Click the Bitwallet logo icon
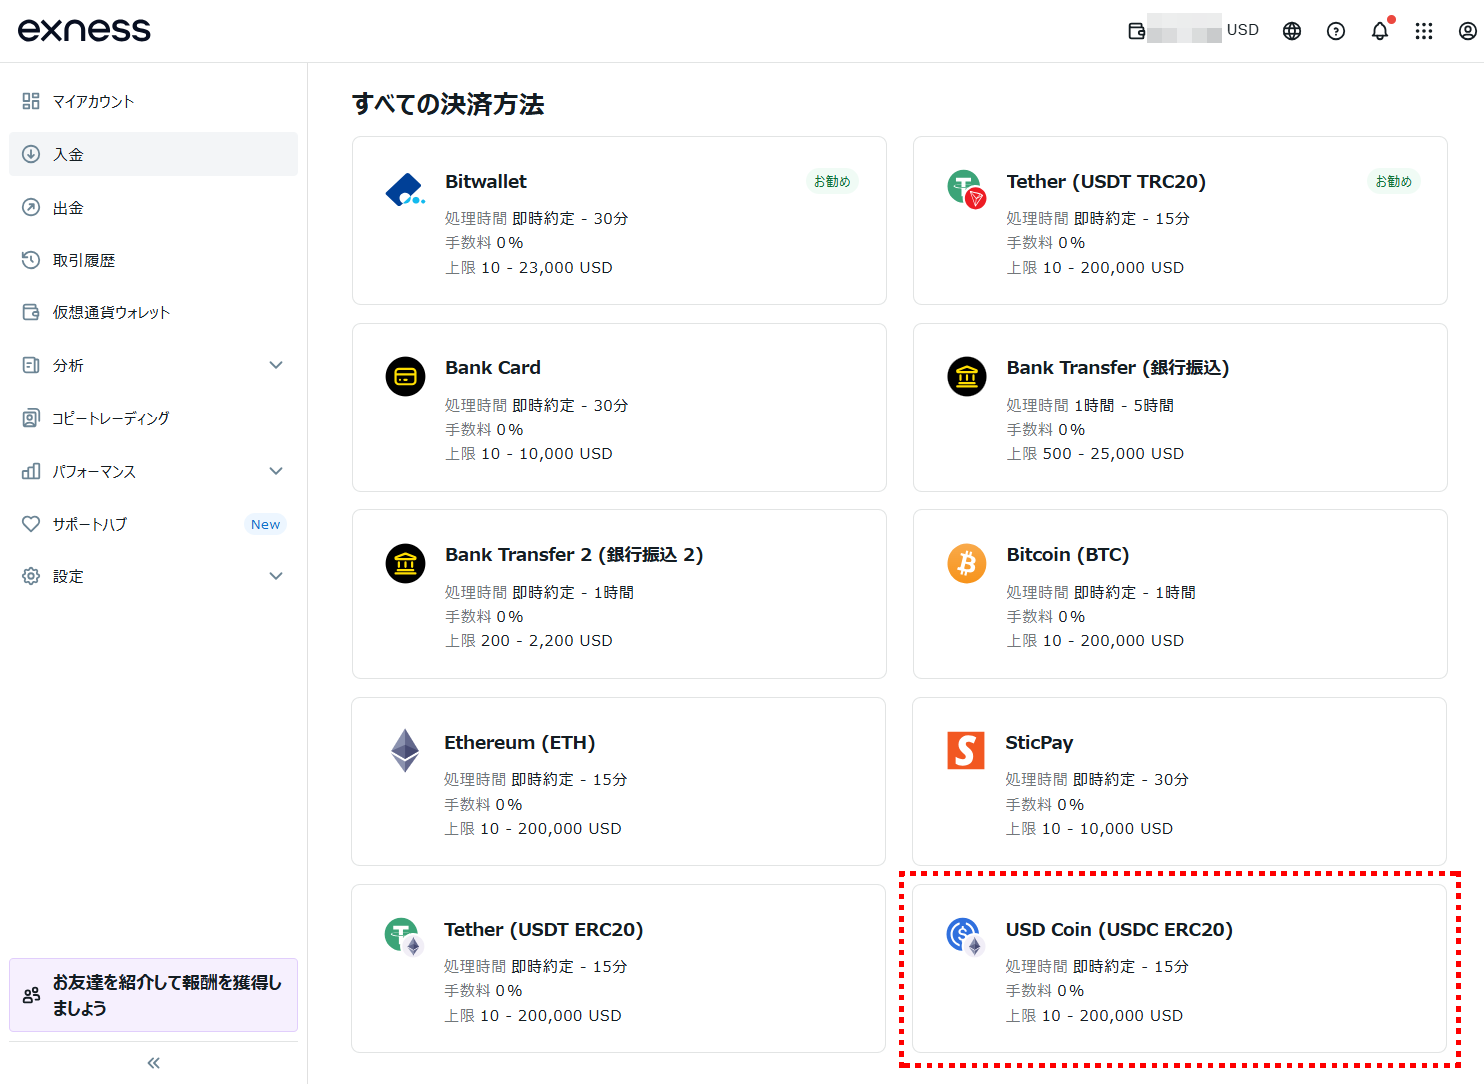 click(405, 189)
